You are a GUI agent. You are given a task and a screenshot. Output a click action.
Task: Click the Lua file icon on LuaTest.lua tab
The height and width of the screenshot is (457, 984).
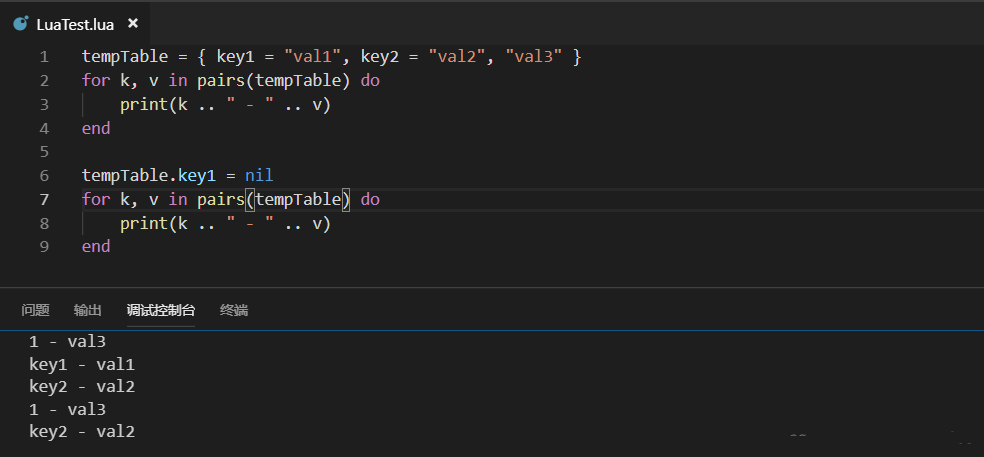[x=21, y=24]
